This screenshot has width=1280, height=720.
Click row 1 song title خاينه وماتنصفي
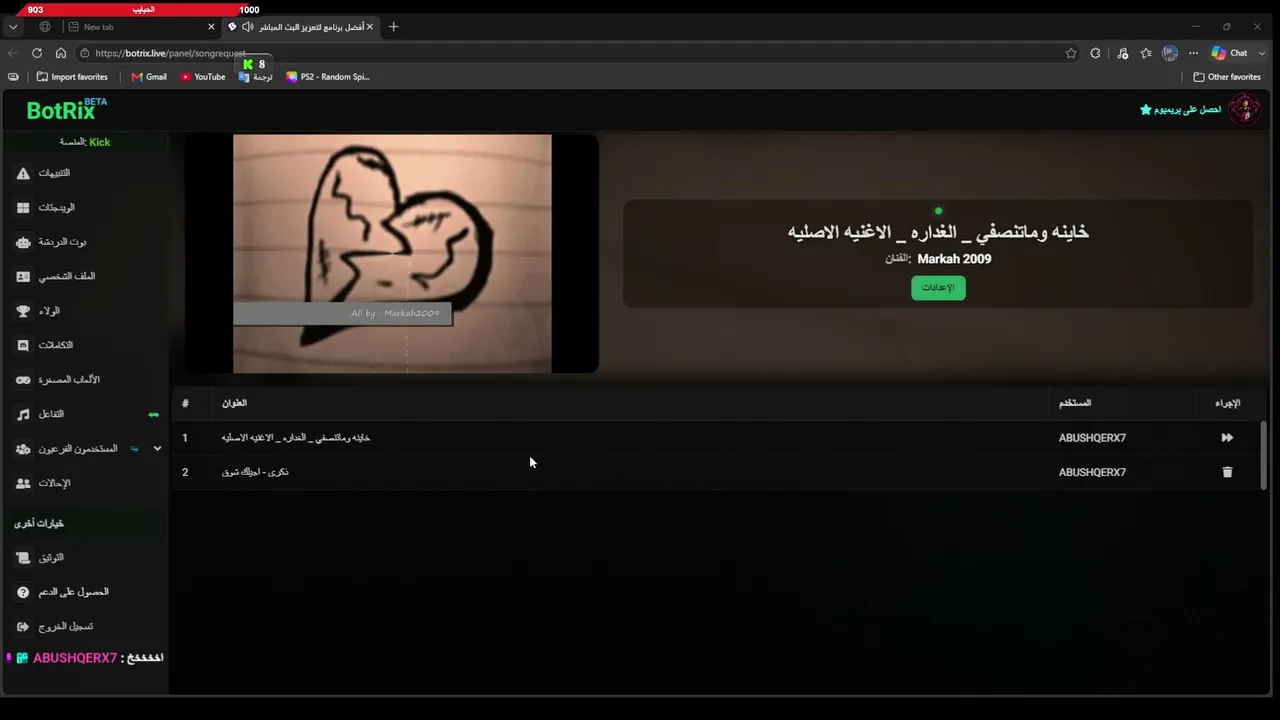296,438
